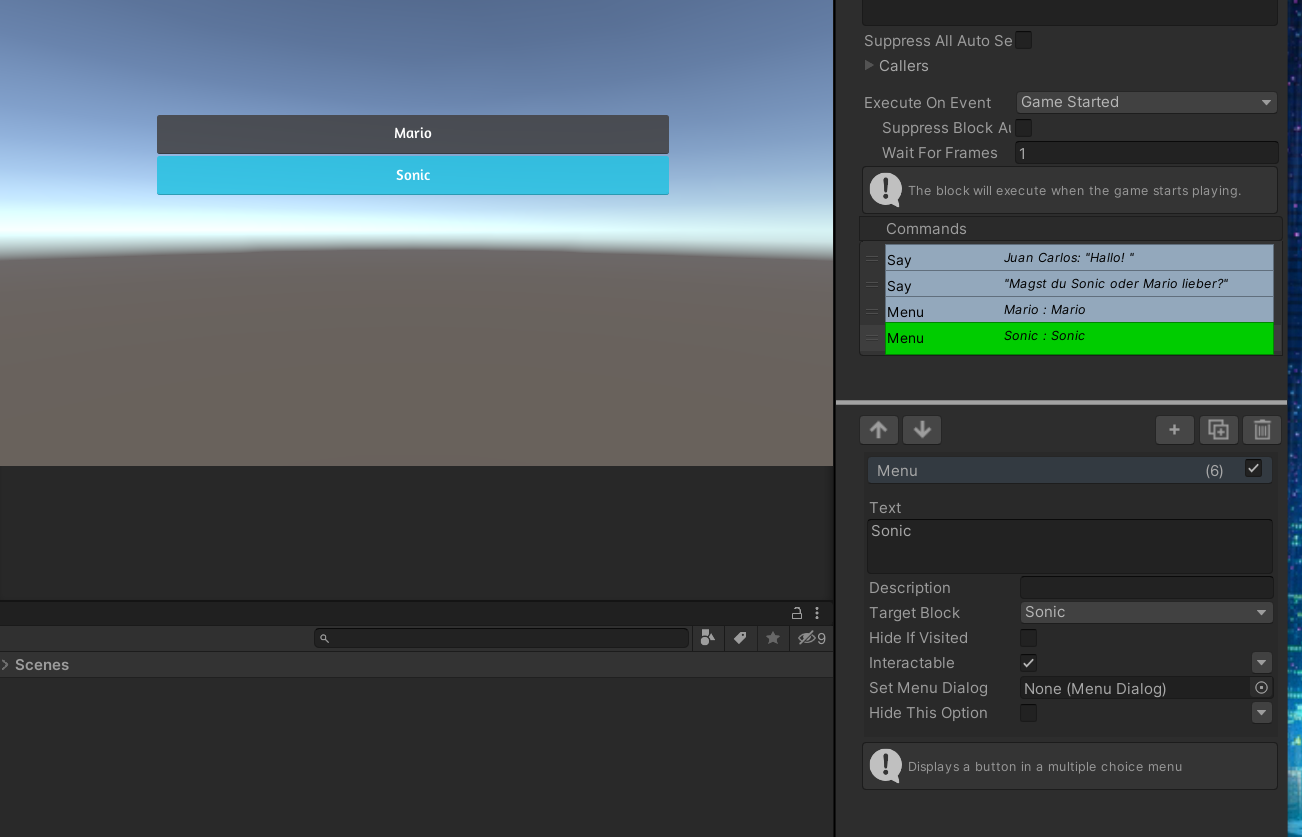The width and height of the screenshot is (1302, 837).
Task: Select the Say Magst du Sonic command
Action: [1079, 284]
